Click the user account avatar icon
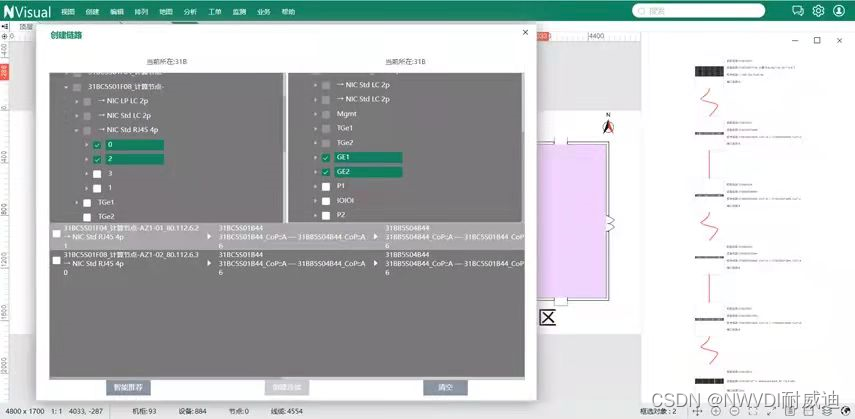 click(840, 11)
